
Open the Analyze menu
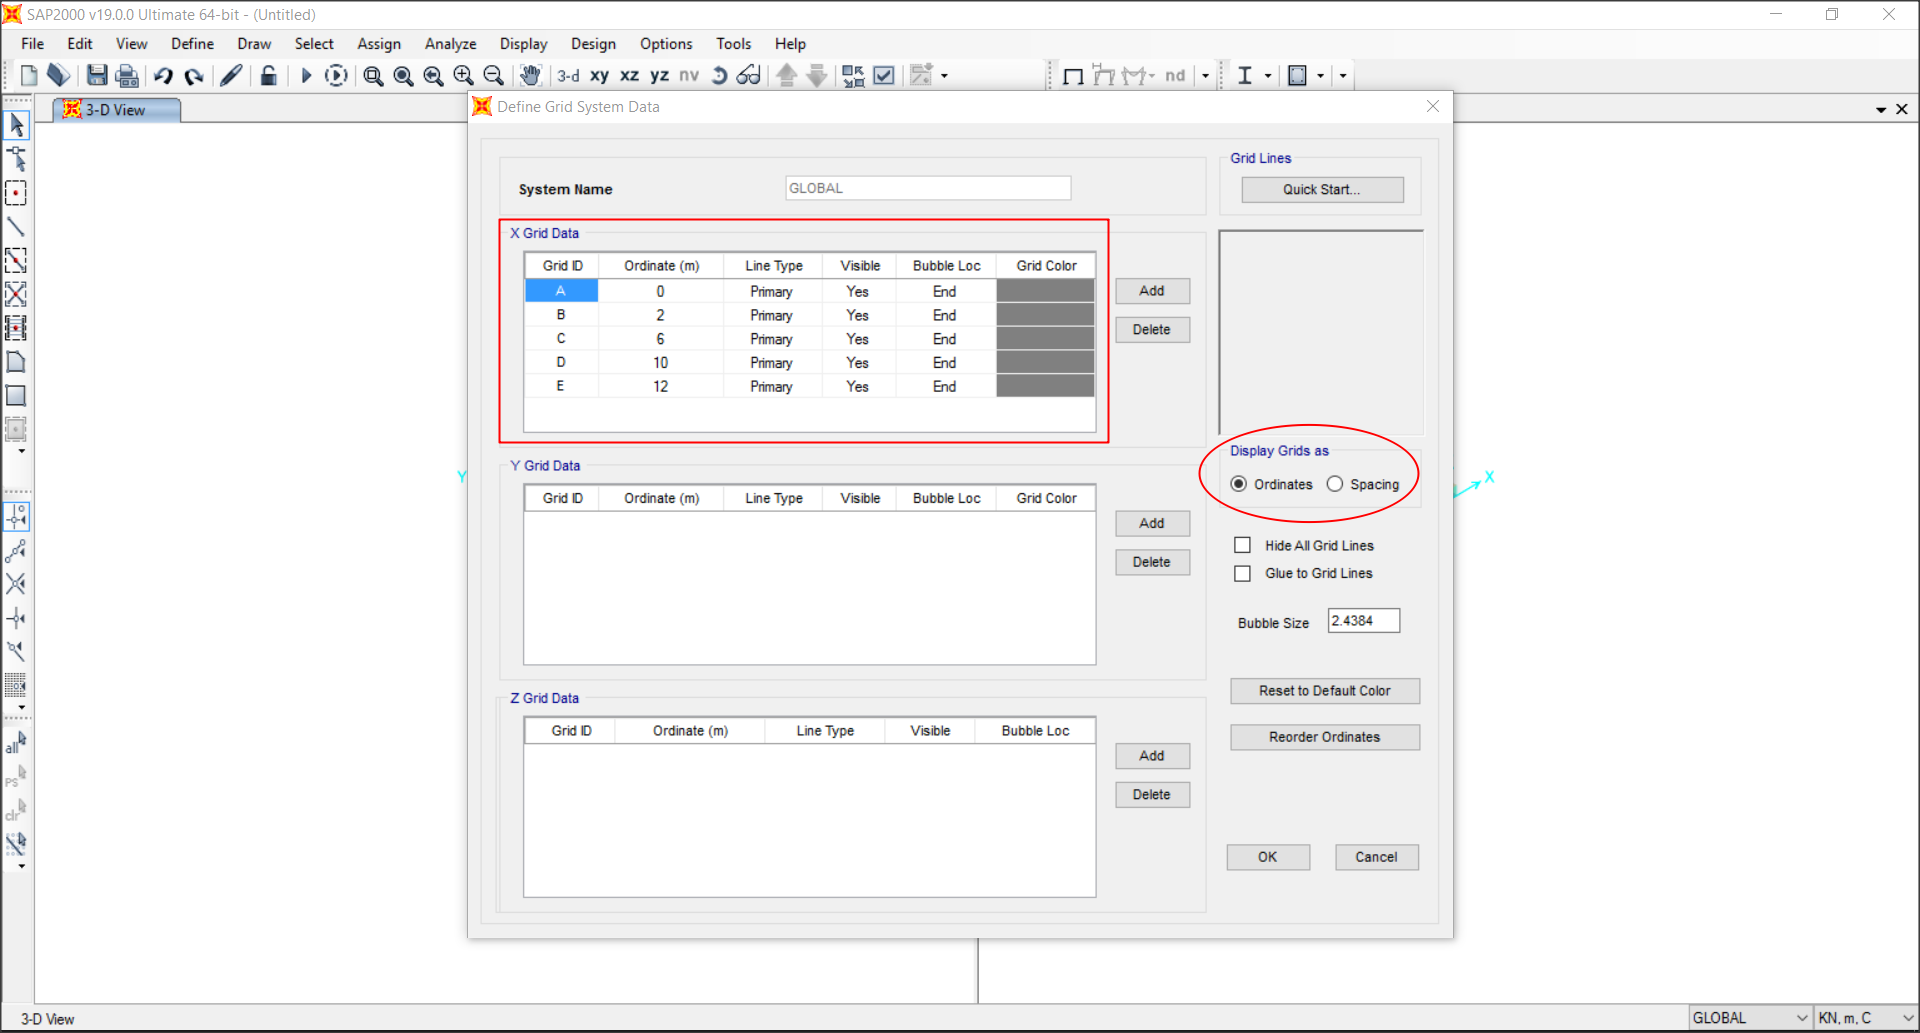(x=450, y=44)
